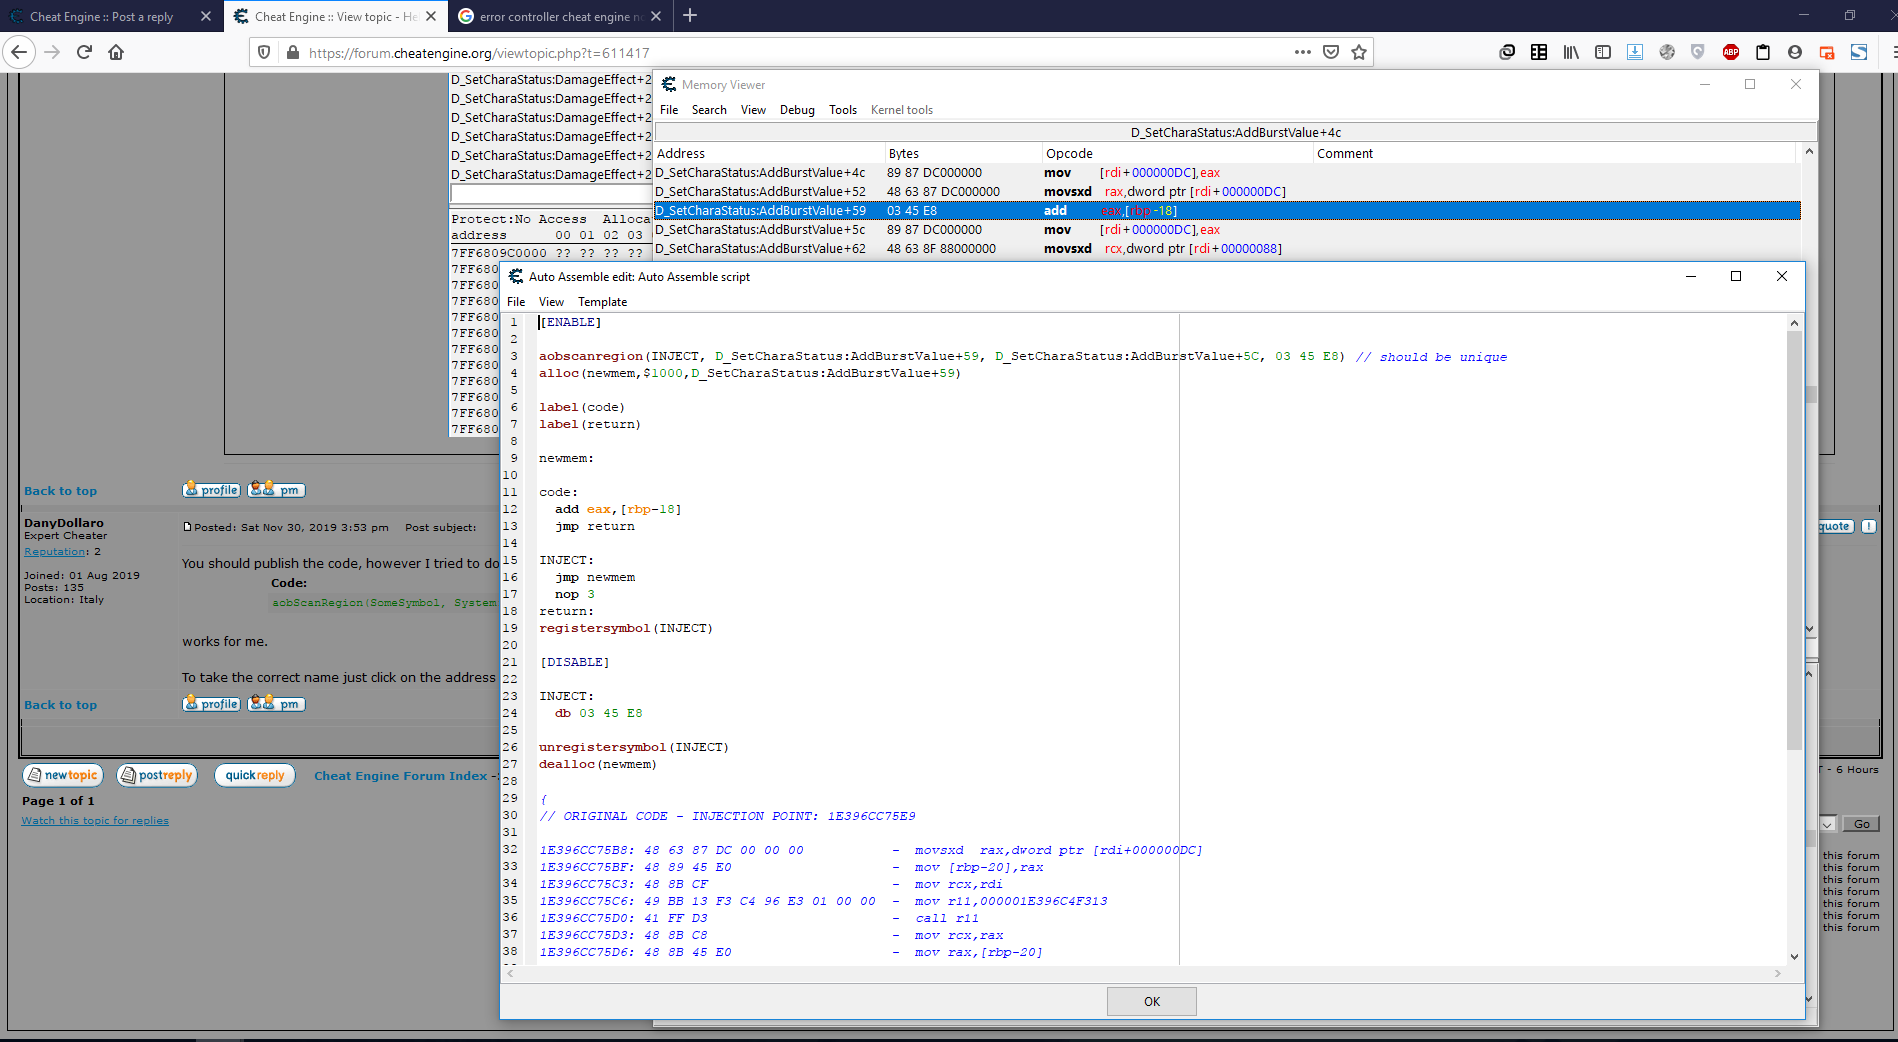This screenshot has width=1898, height=1042.
Task: Save the page to Pocket
Action: pyautogui.click(x=1330, y=52)
